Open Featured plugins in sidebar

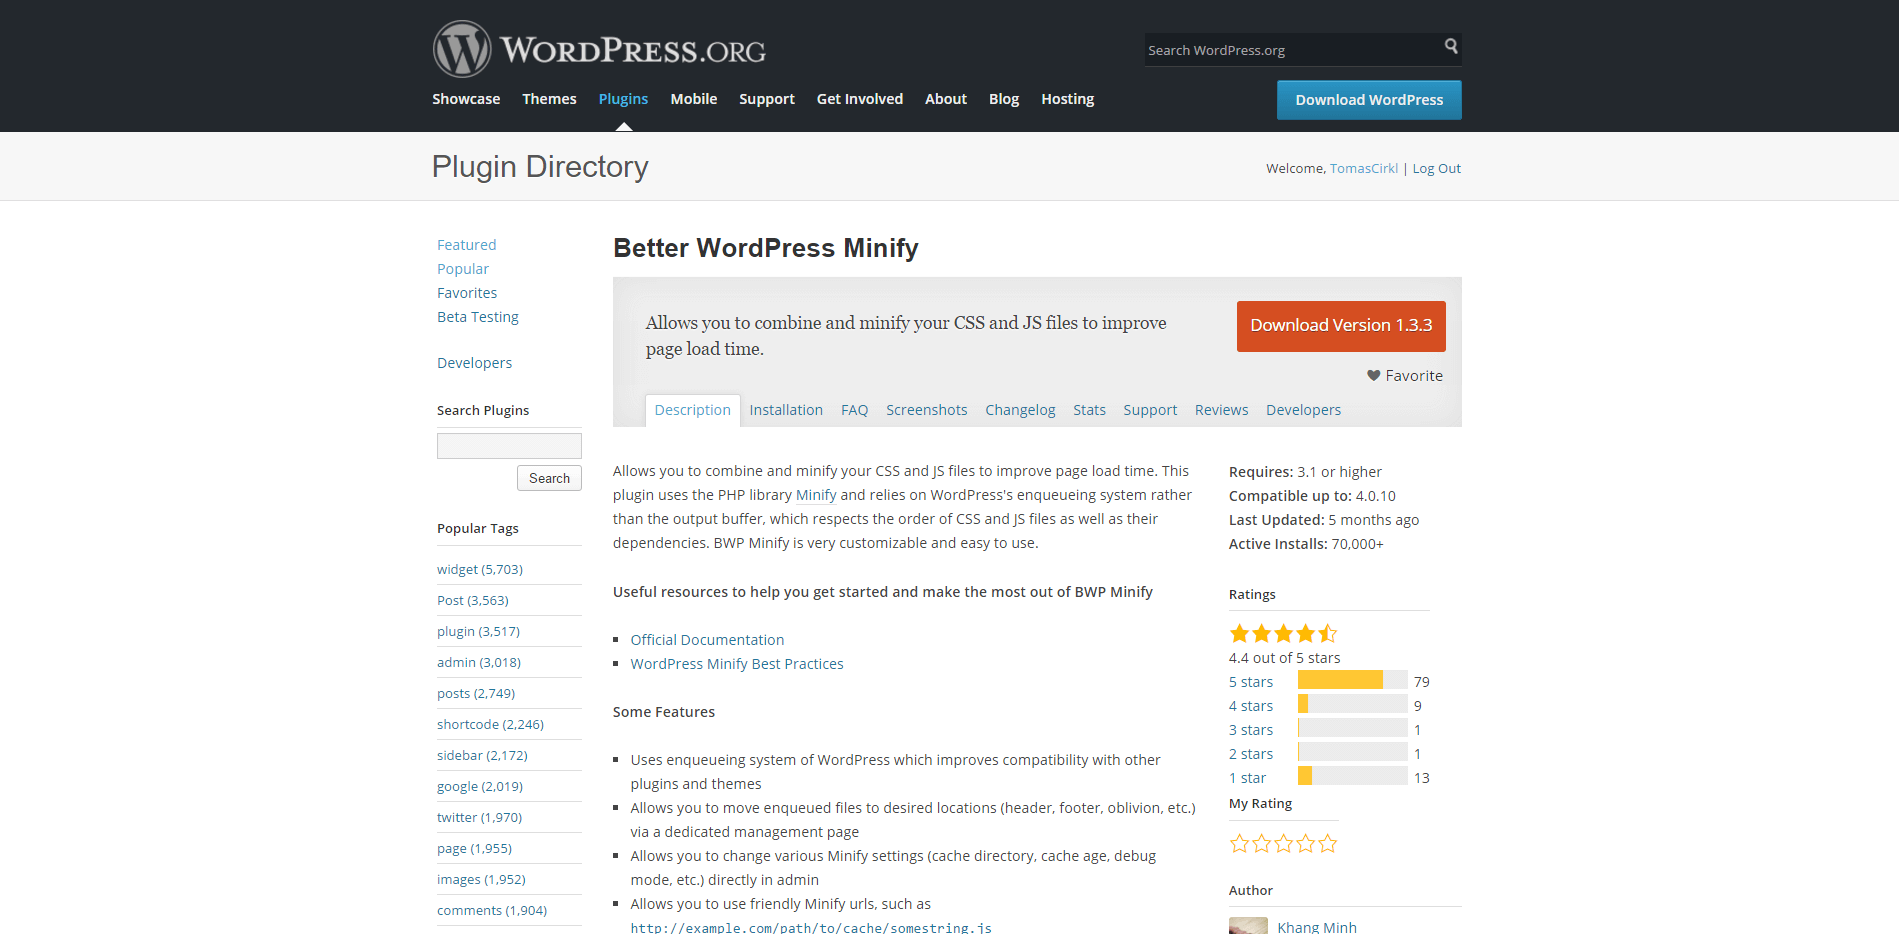click(467, 245)
